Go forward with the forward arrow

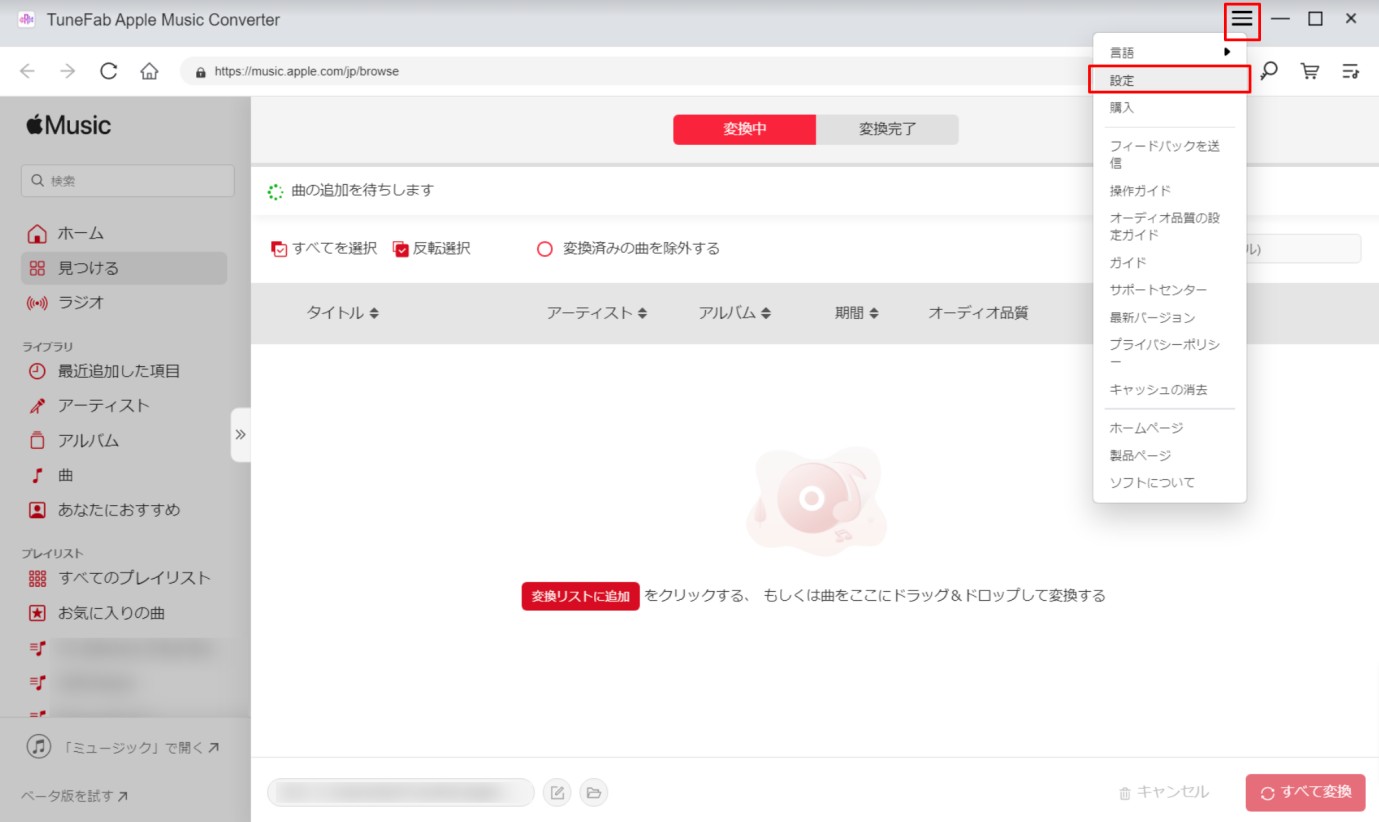(68, 71)
